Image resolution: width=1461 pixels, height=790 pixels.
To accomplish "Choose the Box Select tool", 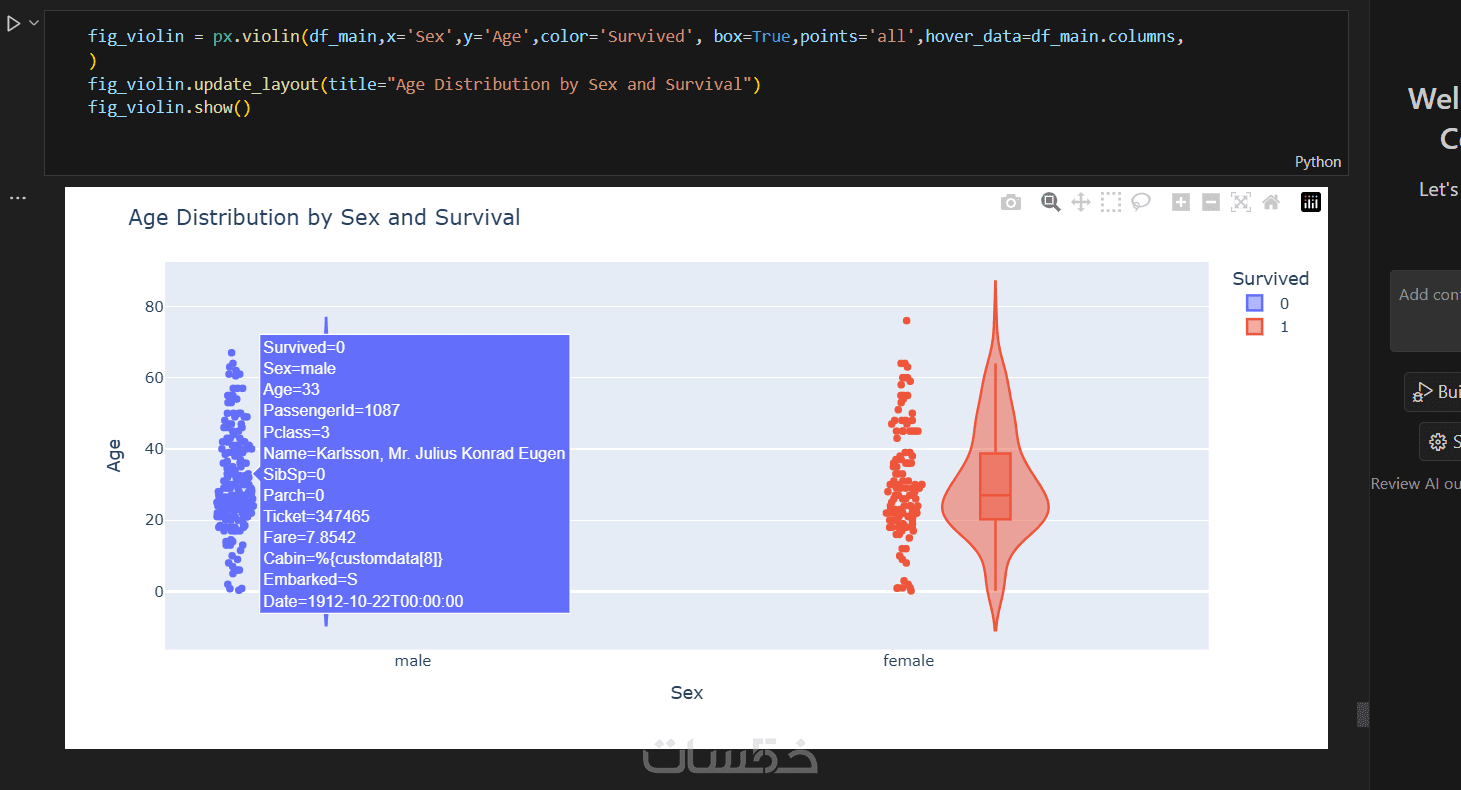I will coord(1110,202).
